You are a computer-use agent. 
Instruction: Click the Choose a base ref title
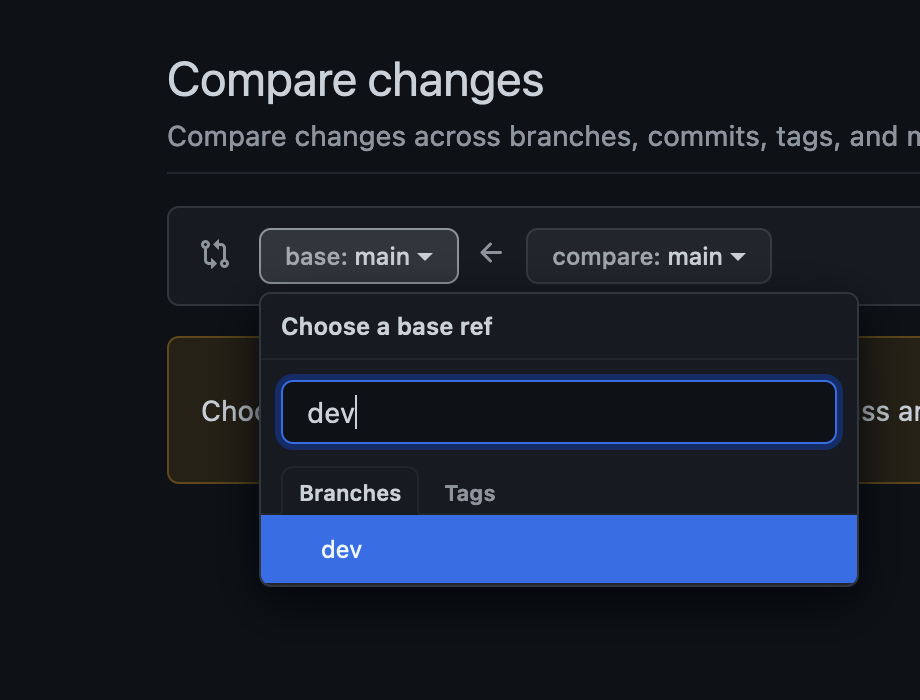(x=387, y=327)
